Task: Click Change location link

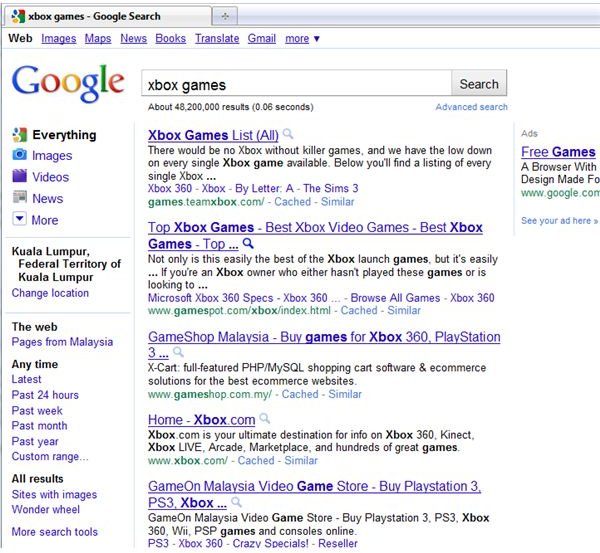Action: 50,293
